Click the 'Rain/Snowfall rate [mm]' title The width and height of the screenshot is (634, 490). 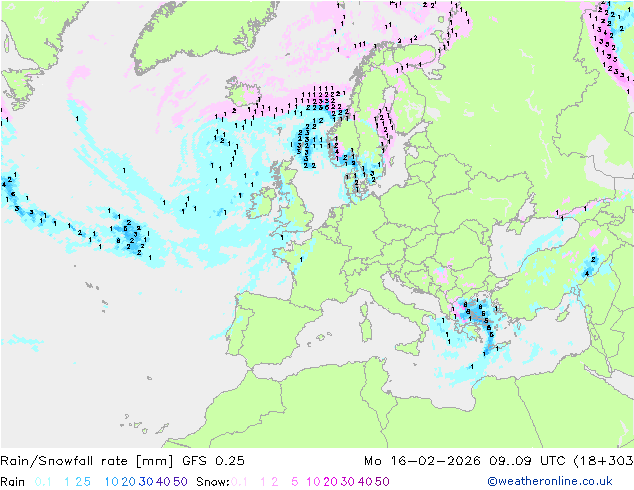[x=87, y=461]
